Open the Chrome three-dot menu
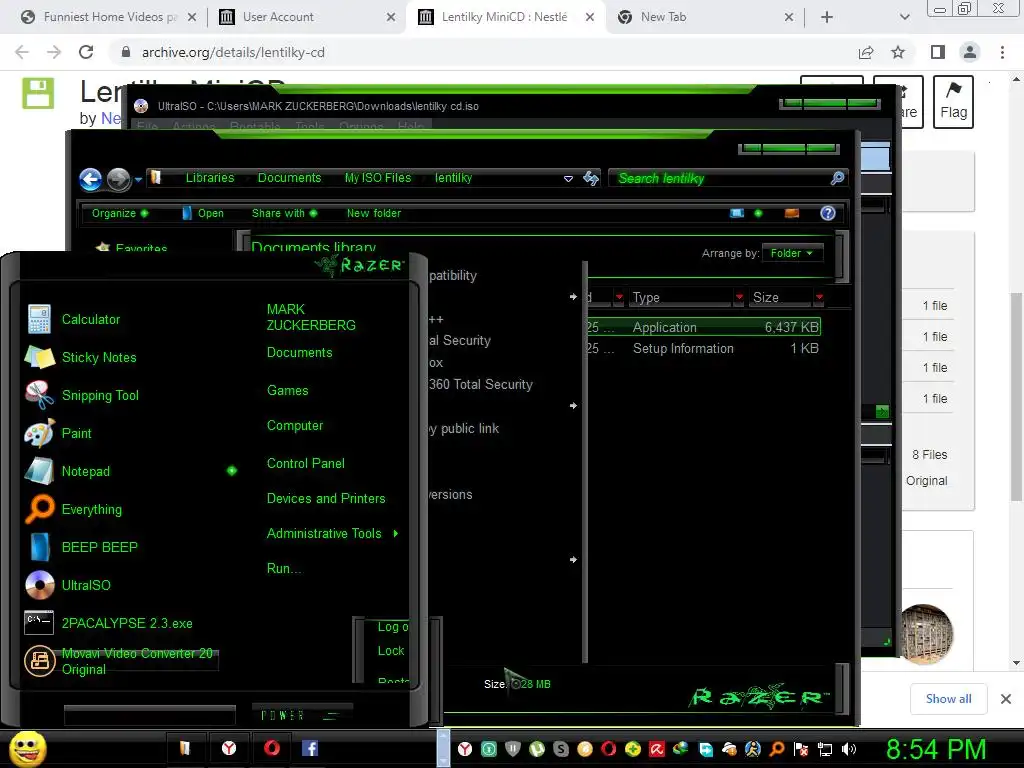The image size is (1024, 768). tap(1002, 52)
